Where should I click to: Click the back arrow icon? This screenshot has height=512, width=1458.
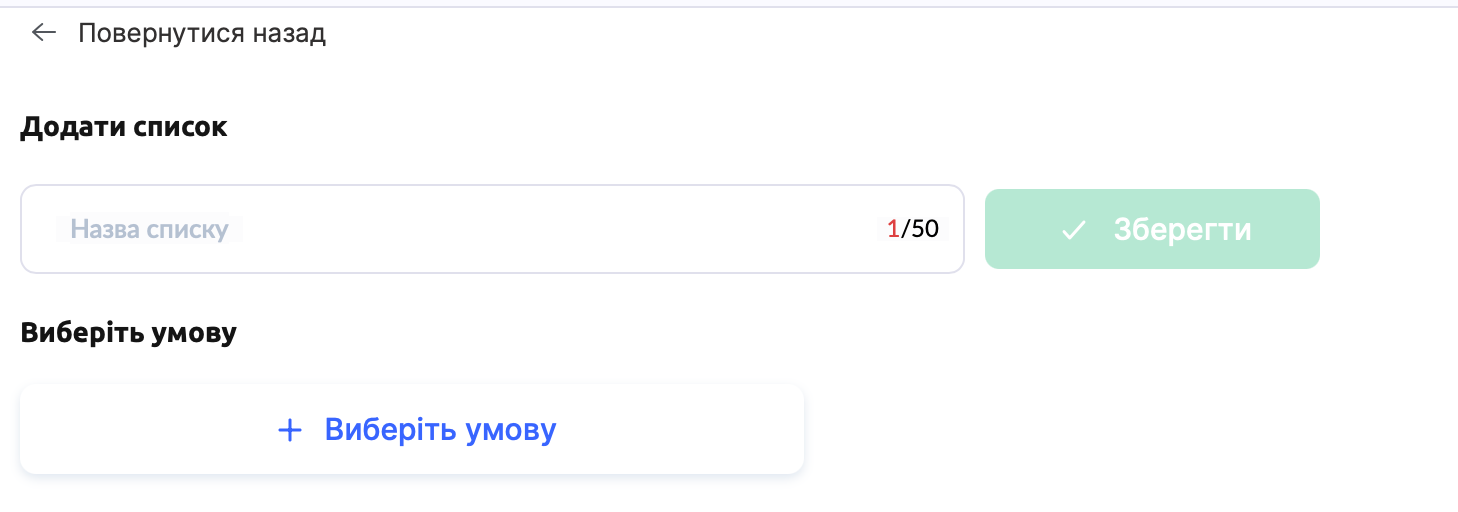click(x=43, y=33)
